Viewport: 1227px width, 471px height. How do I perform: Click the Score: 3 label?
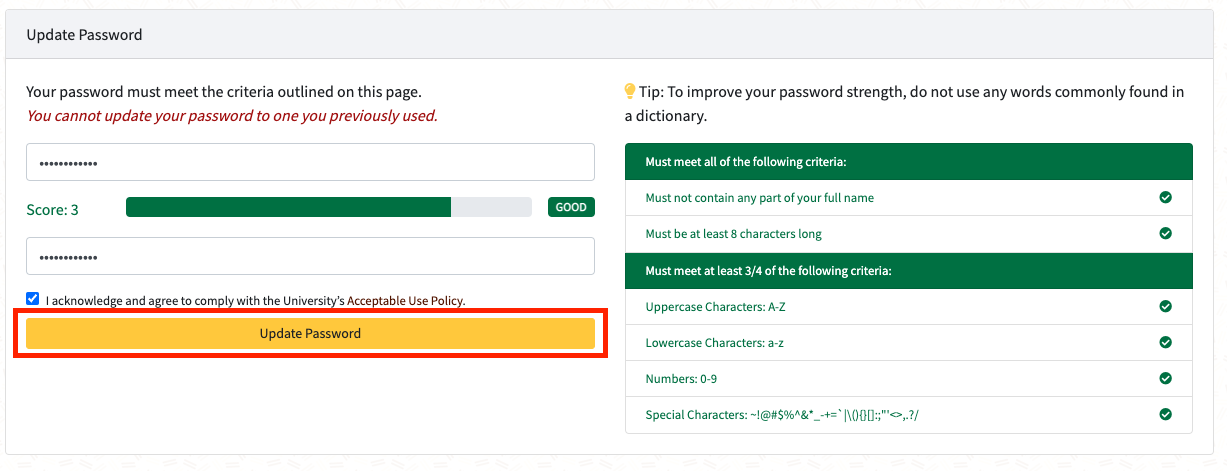(52, 210)
